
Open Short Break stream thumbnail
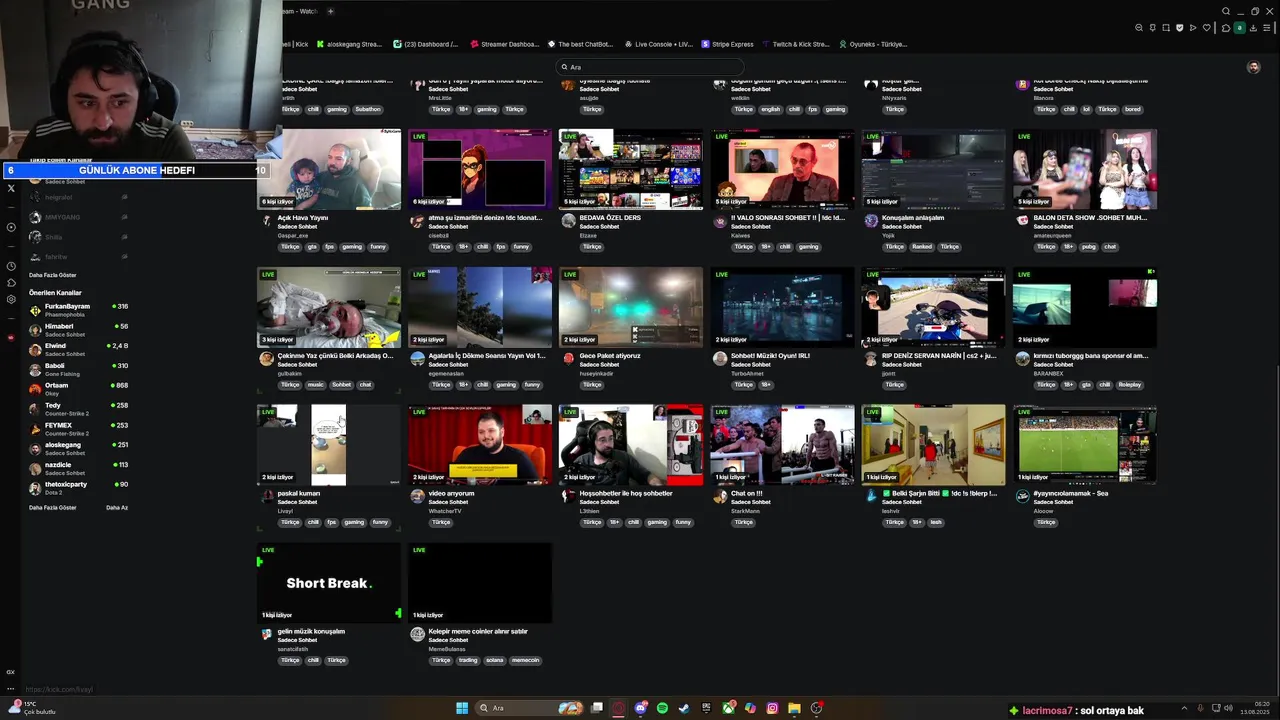pos(329,583)
